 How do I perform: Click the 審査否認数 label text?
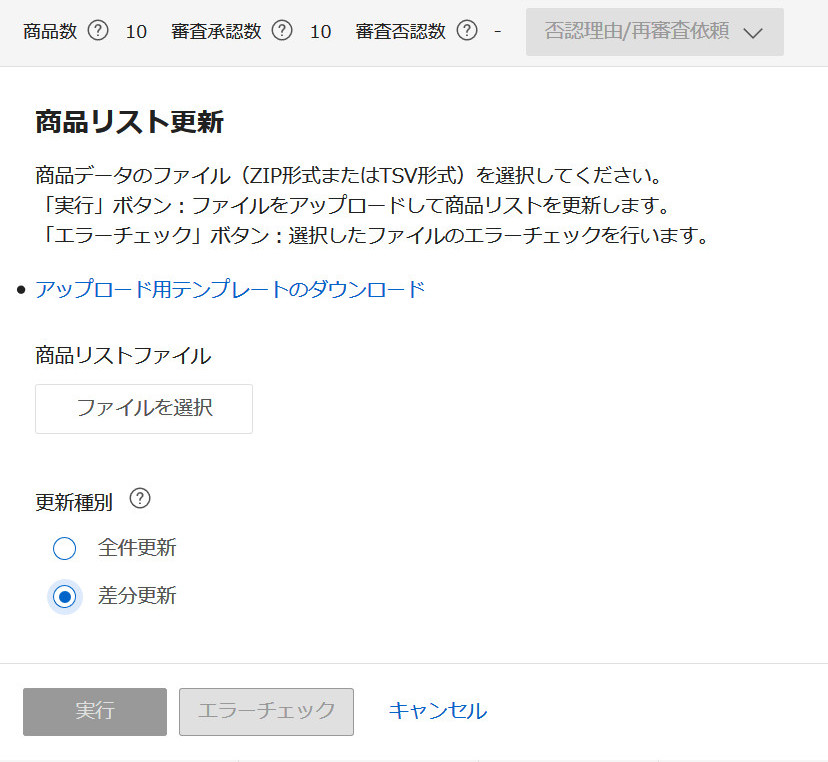coord(400,31)
